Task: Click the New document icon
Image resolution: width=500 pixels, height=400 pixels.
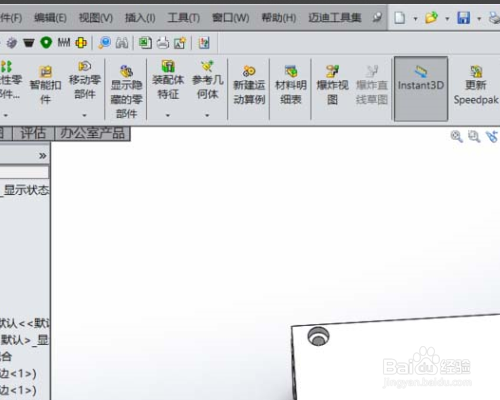Action: 400,18
